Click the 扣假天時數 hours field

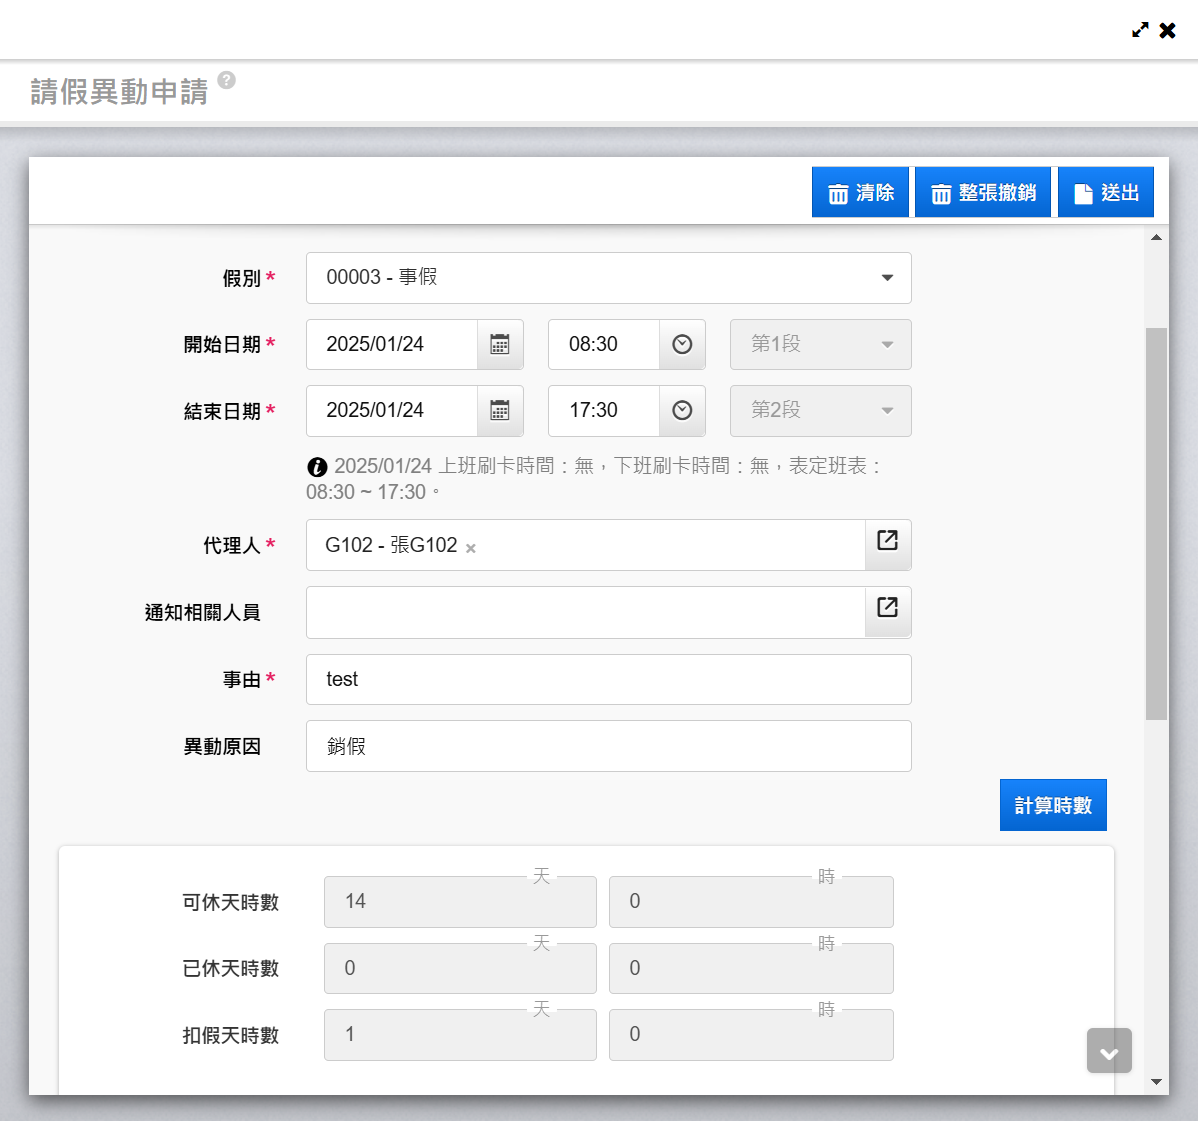point(751,1035)
